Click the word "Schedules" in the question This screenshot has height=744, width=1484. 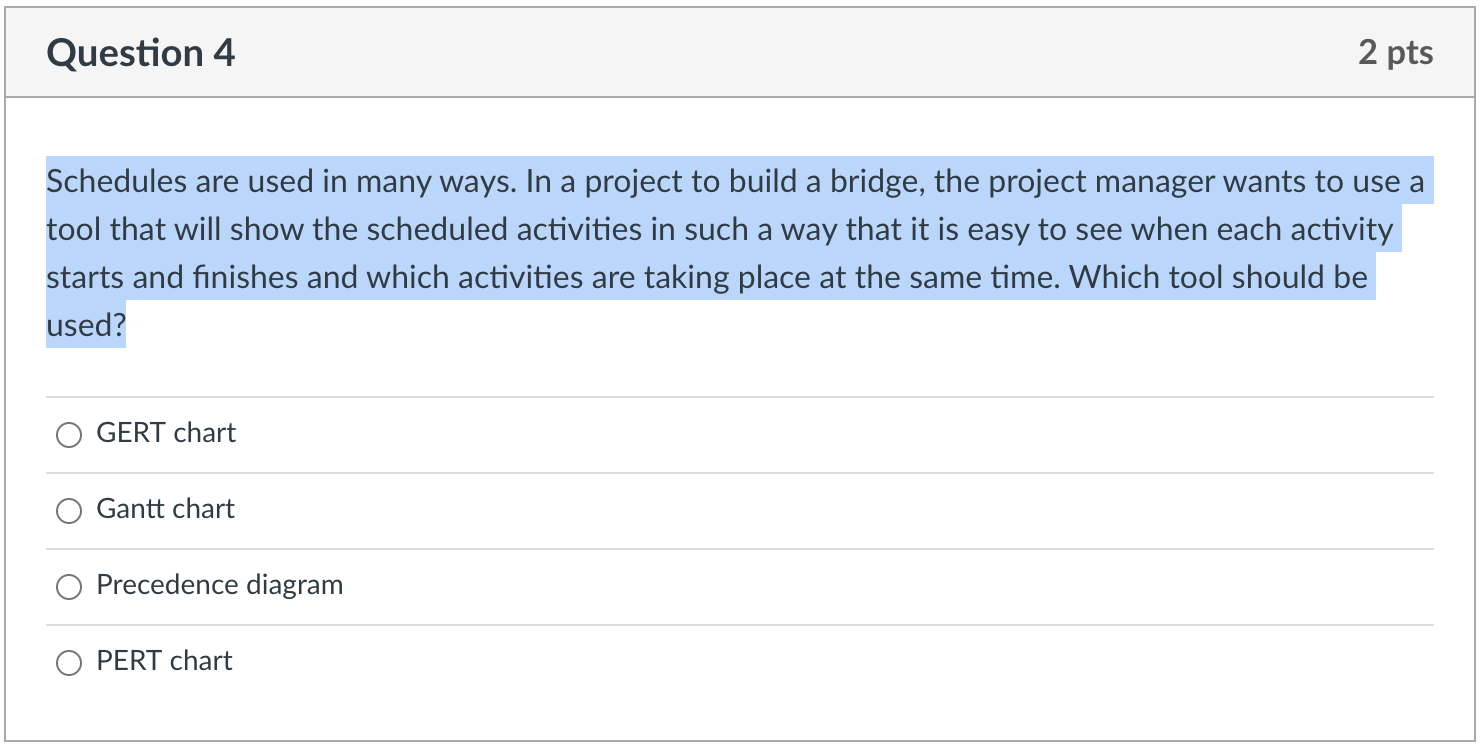[117, 182]
